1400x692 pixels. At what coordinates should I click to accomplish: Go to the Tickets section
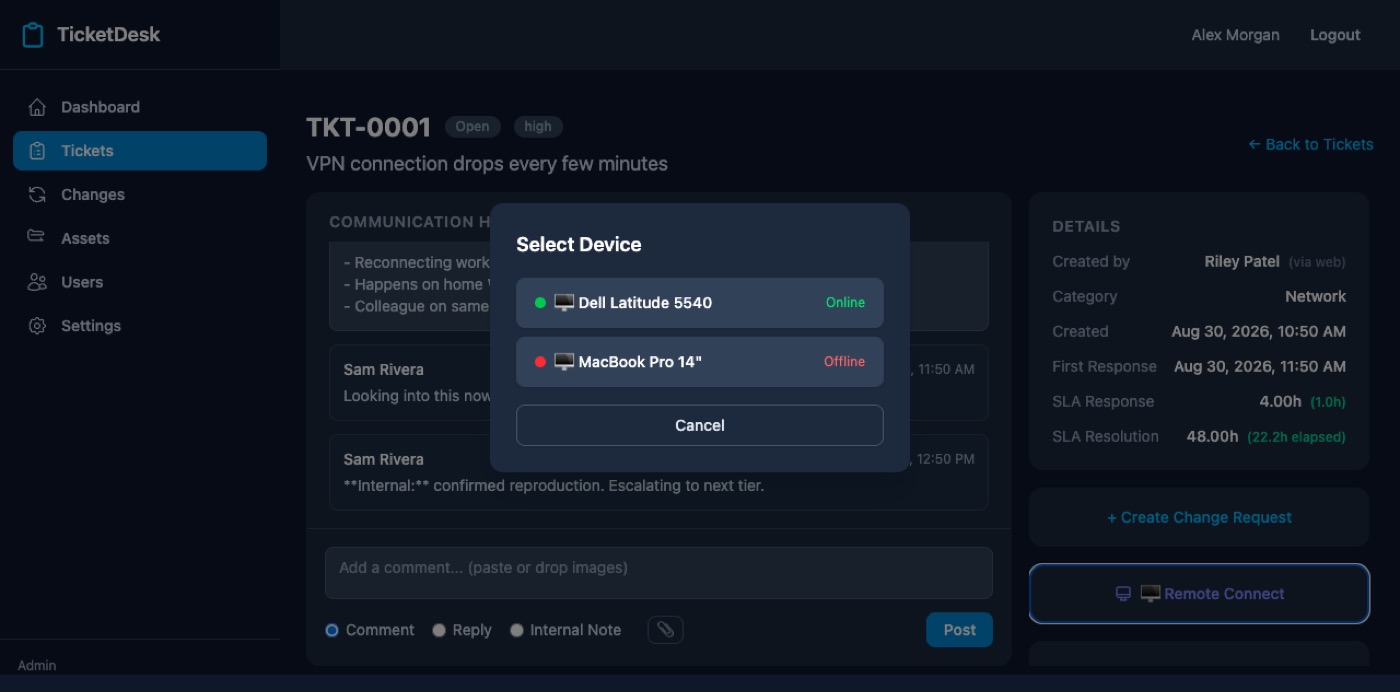pos(140,151)
